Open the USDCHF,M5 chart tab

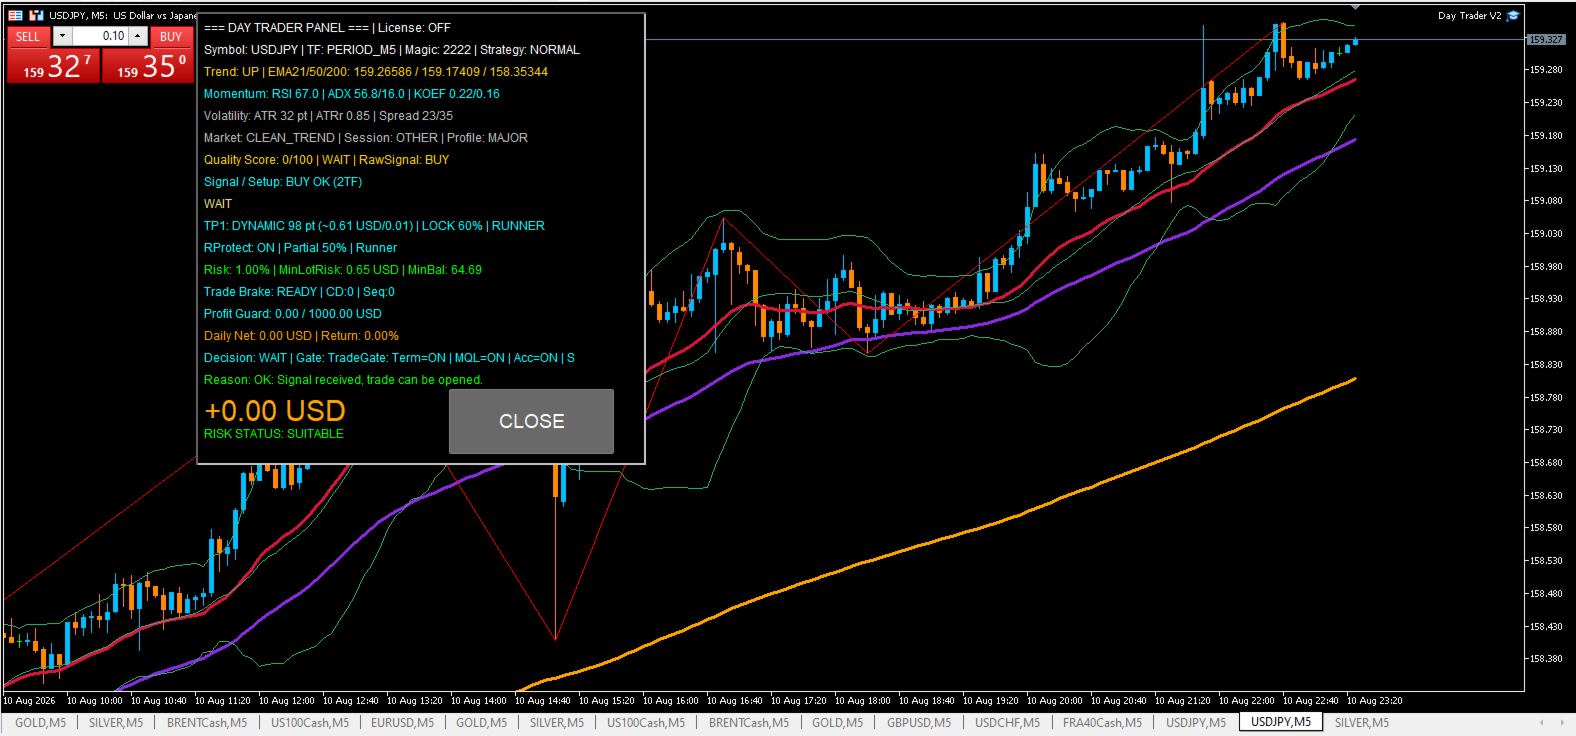(x=1007, y=723)
